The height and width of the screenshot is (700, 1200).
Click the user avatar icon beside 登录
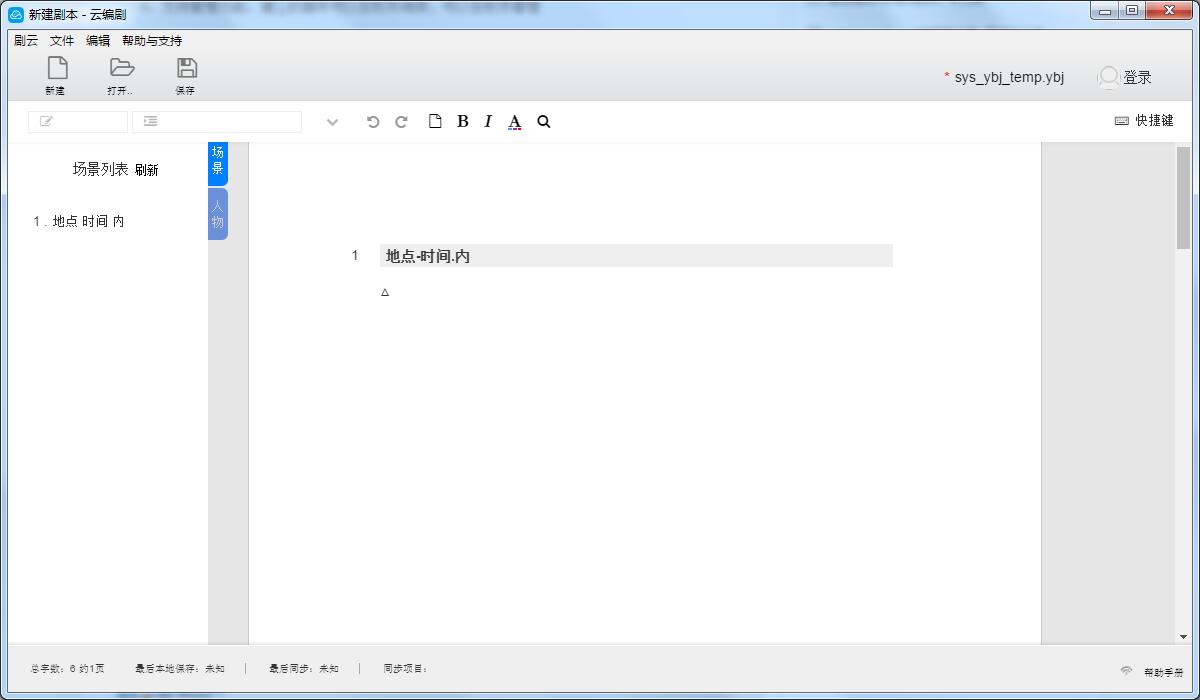pyautogui.click(x=1108, y=77)
